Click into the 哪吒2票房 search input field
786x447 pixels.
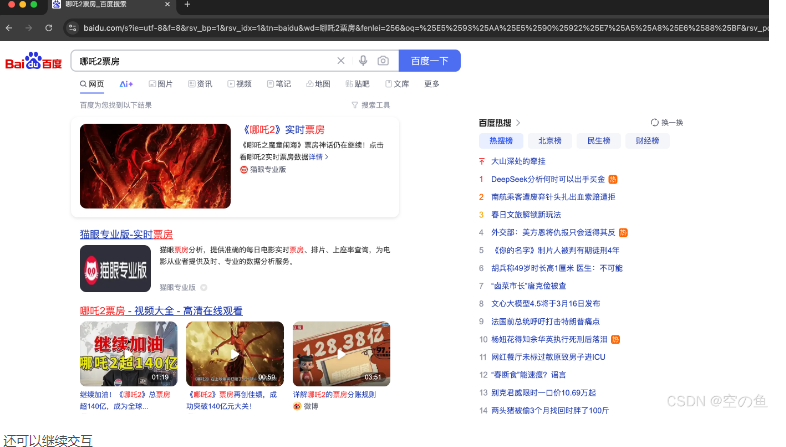pyautogui.click(x=200, y=61)
